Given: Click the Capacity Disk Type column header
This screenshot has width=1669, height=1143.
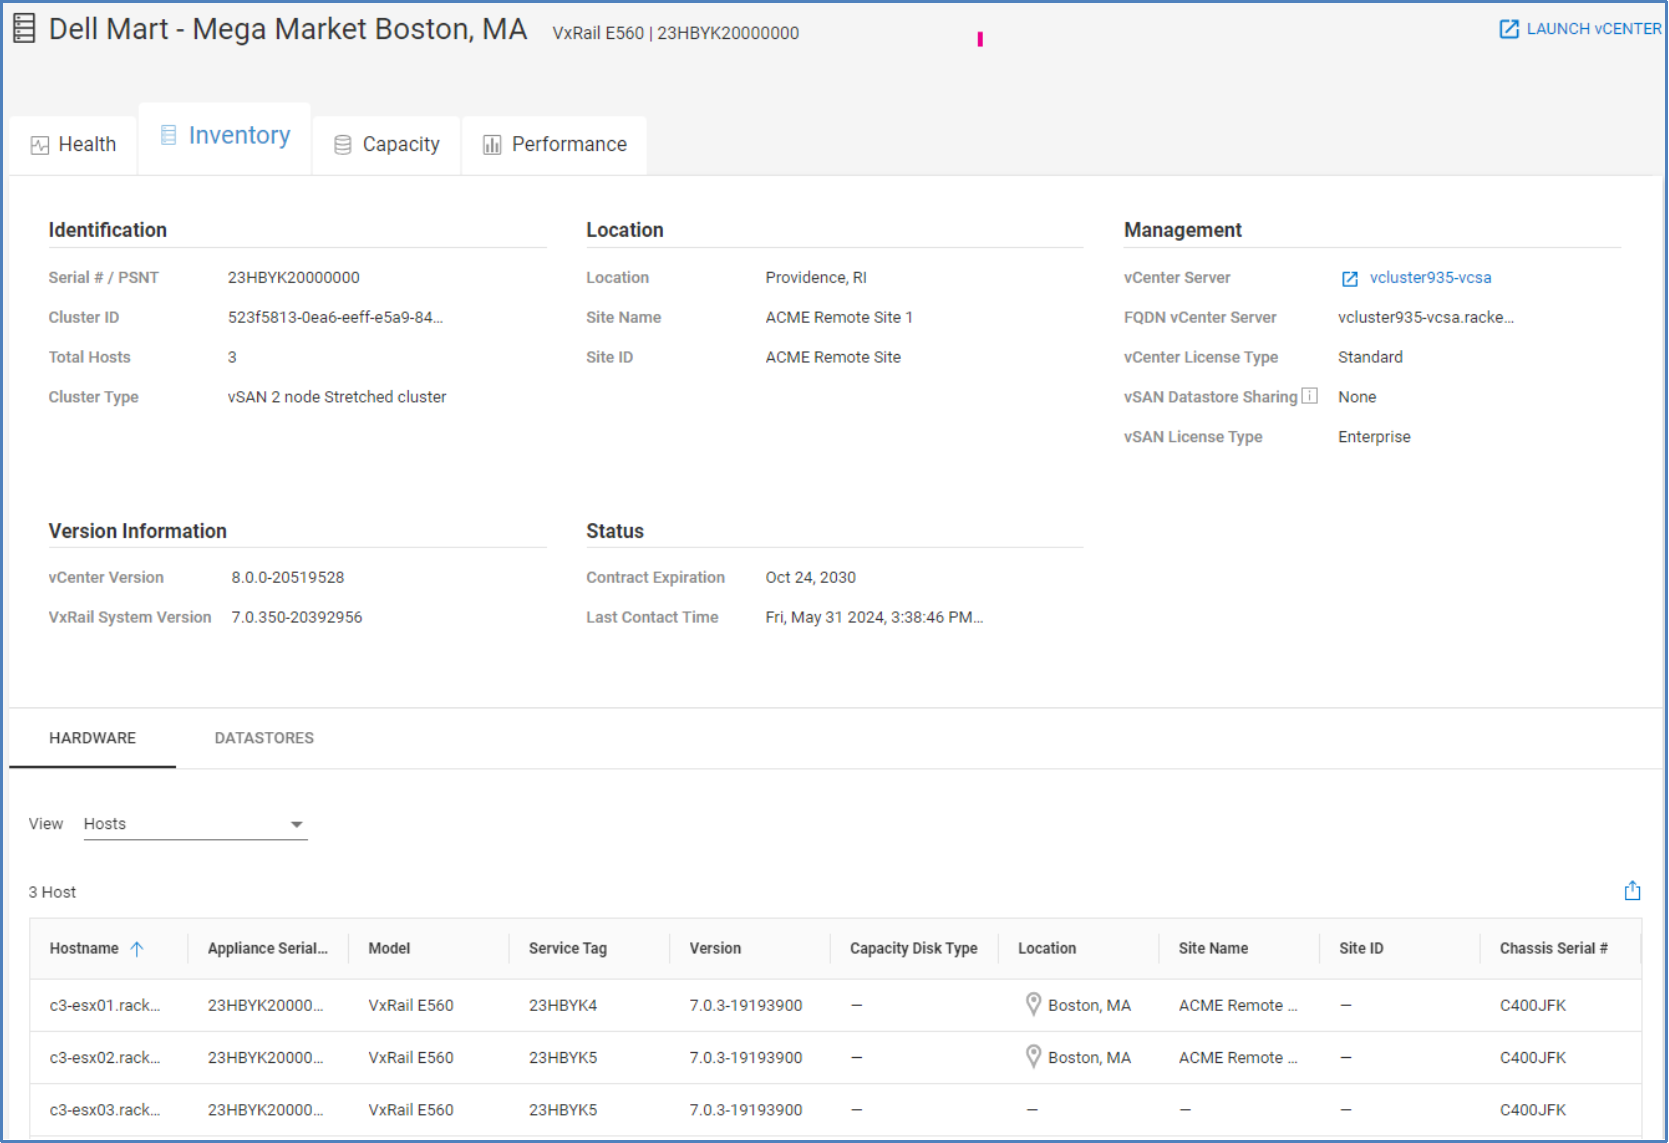Looking at the screenshot, I should 913,948.
